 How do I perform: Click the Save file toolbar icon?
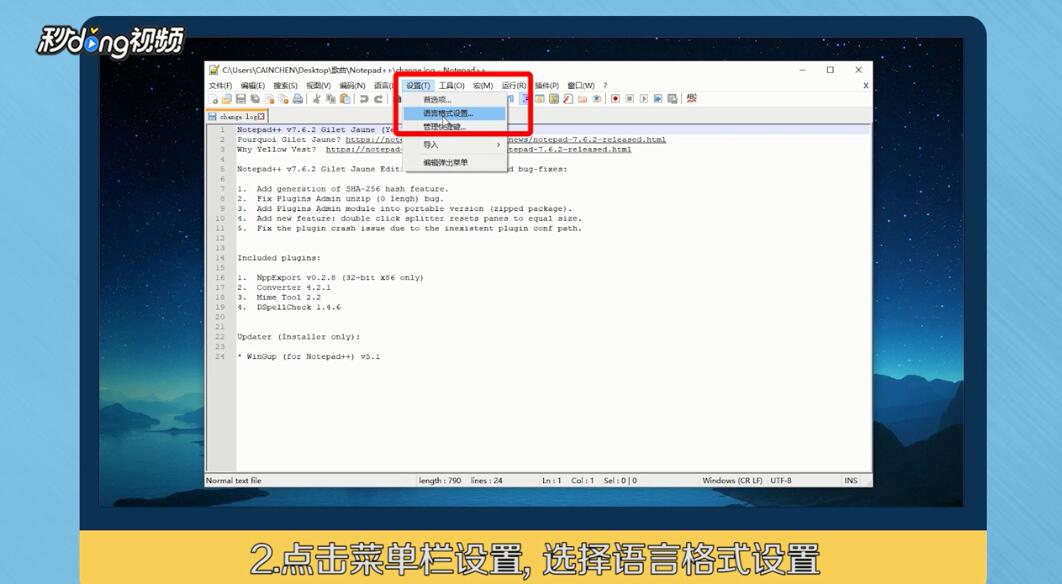point(241,99)
